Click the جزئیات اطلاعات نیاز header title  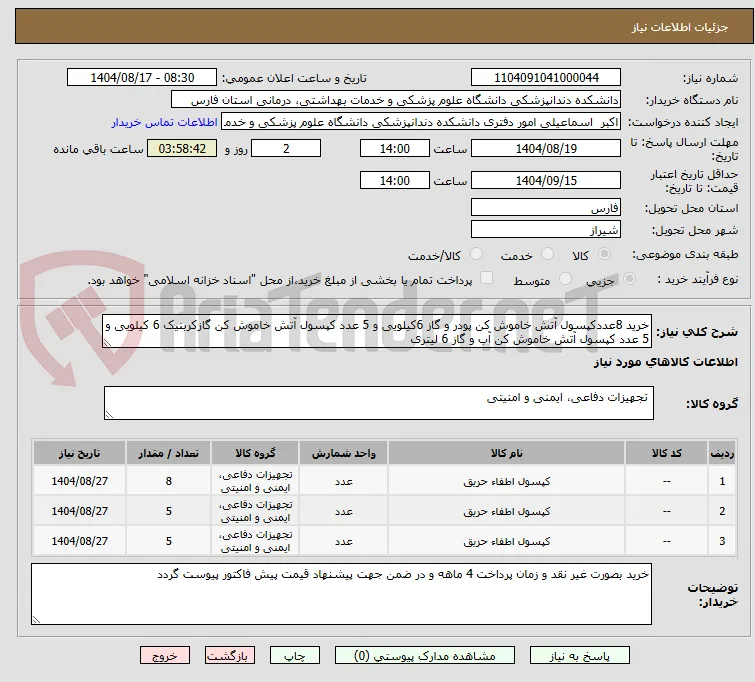pyautogui.click(x=680, y=27)
